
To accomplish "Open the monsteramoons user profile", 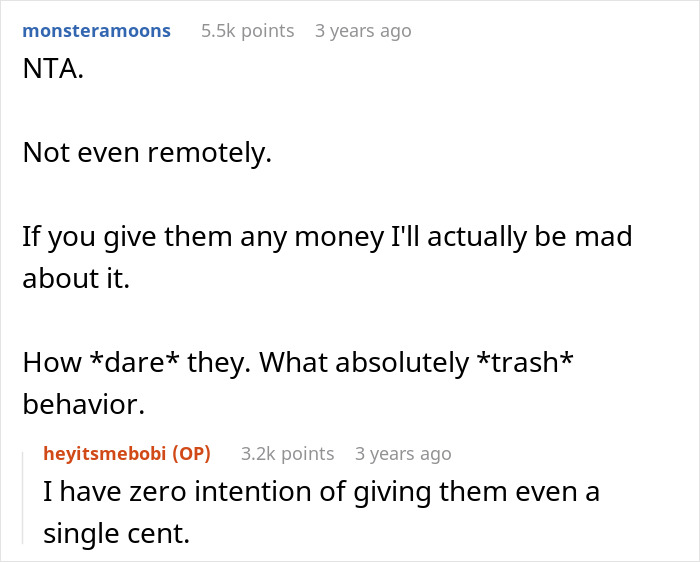I will 96,31.
